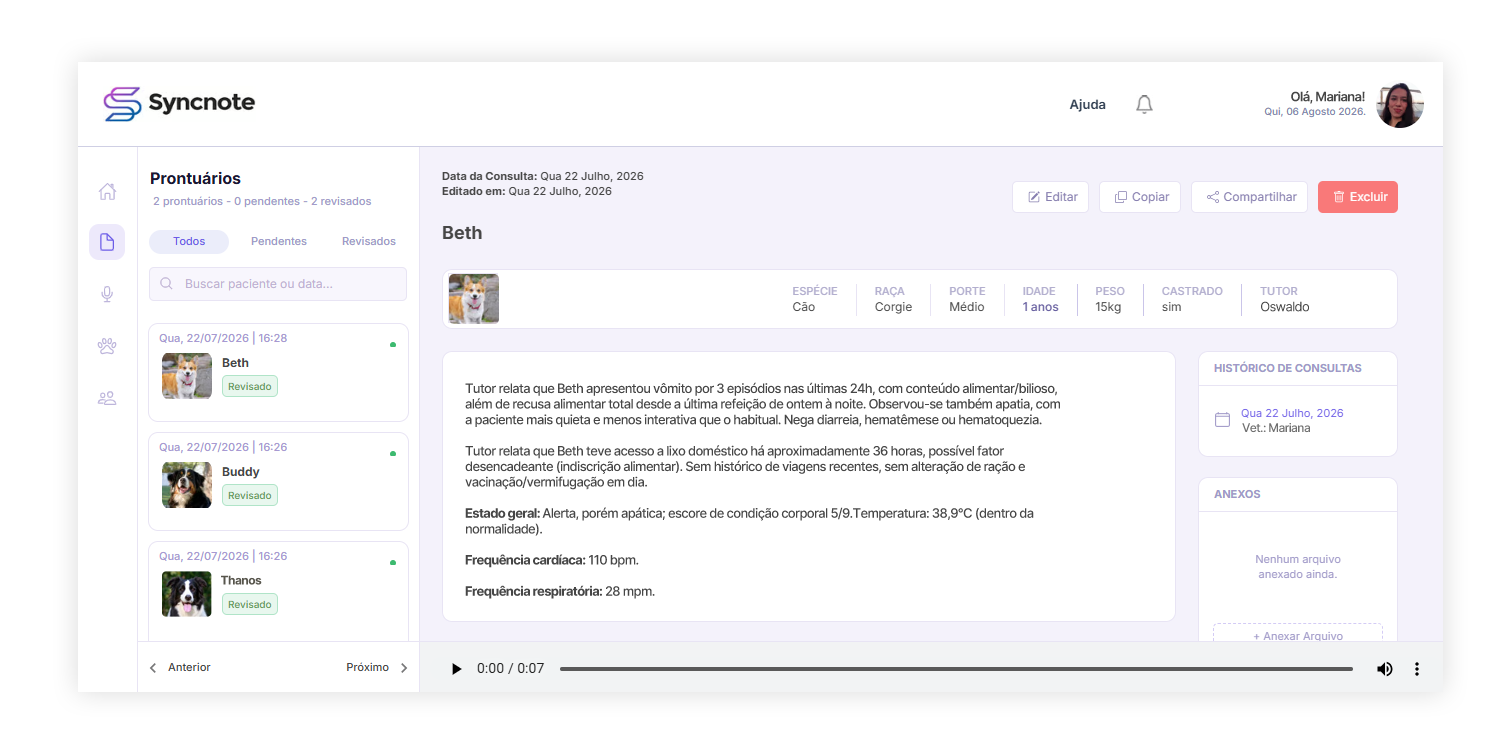Focus the Buscar paciente ou data search field

point(278,284)
